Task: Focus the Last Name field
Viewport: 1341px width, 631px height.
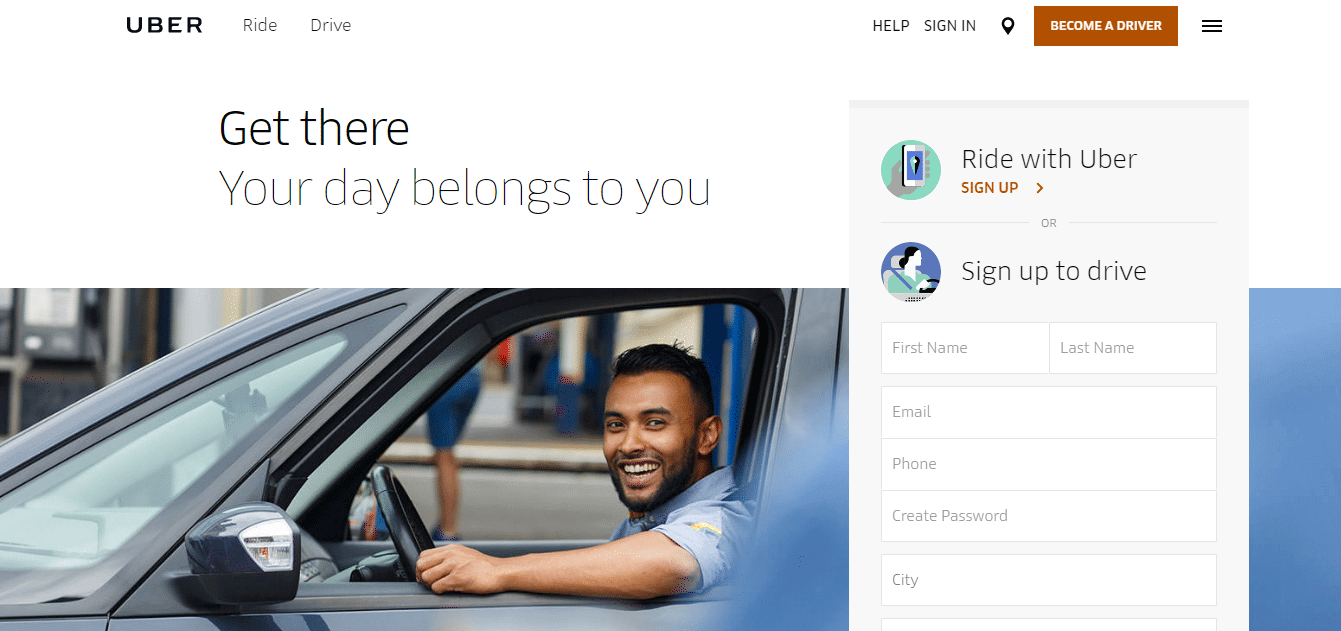Action: [1133, 348]
